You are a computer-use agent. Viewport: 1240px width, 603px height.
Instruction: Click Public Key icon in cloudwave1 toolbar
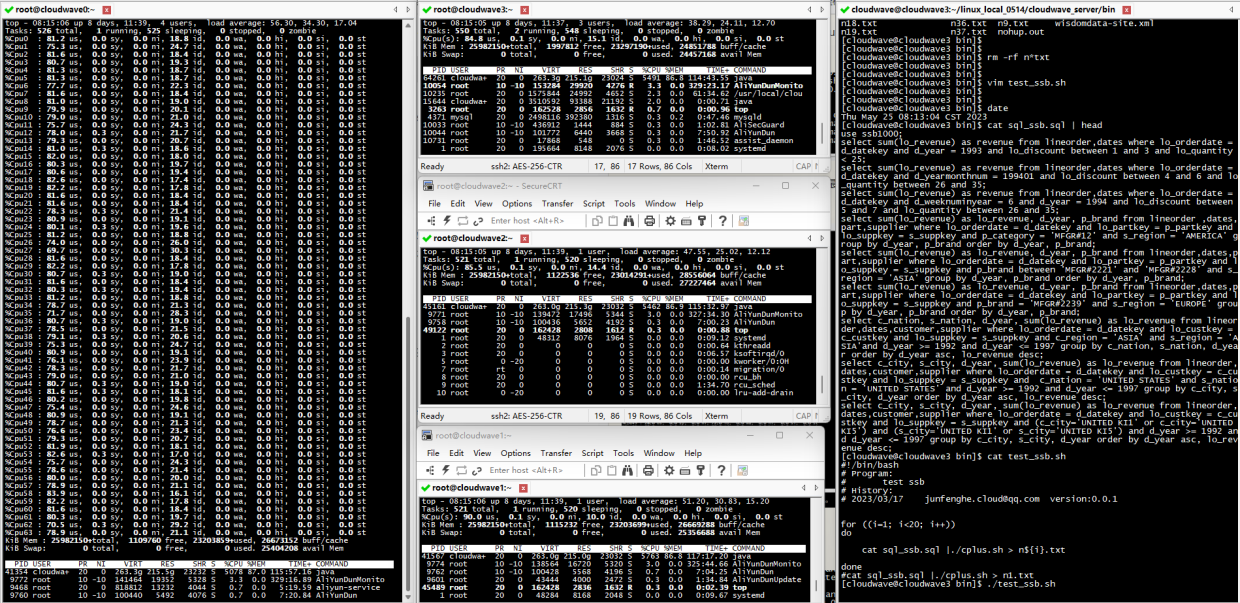pyautogui.click(x=700, y=470)
